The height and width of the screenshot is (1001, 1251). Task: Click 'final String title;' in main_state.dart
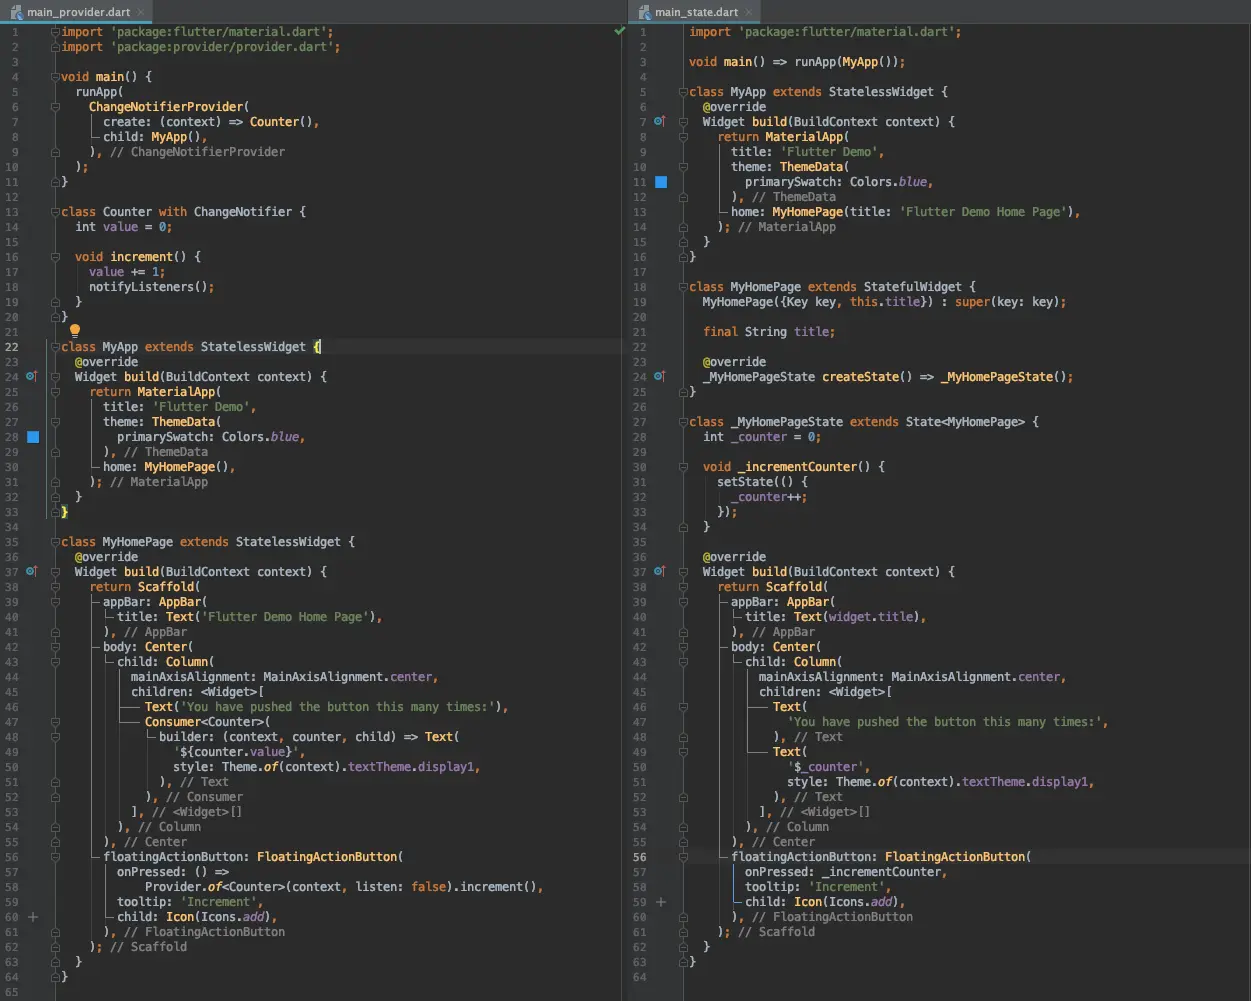coord(768,332)
